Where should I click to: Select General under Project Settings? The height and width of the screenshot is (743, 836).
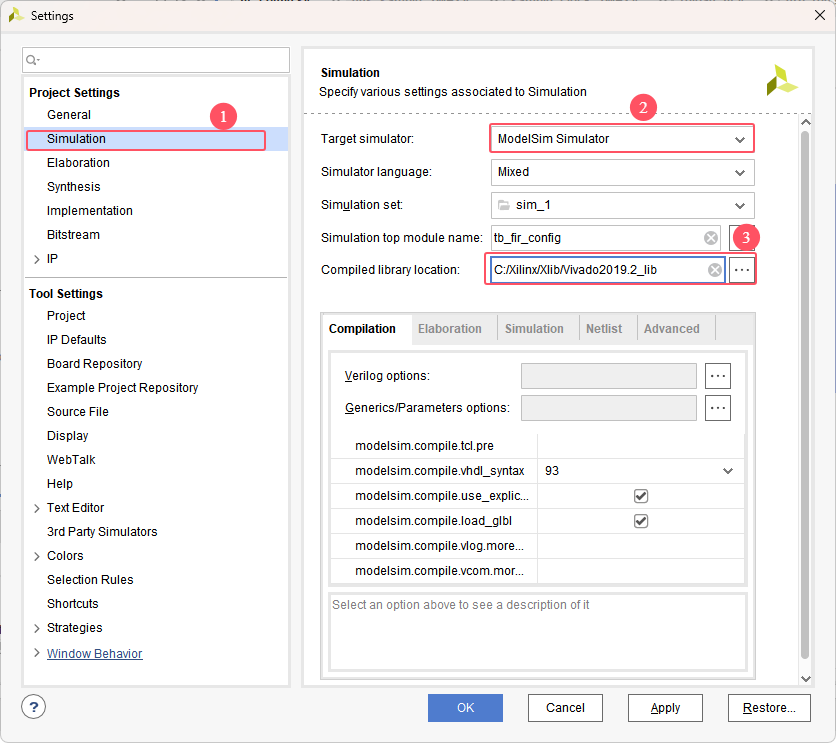point(69,115)
